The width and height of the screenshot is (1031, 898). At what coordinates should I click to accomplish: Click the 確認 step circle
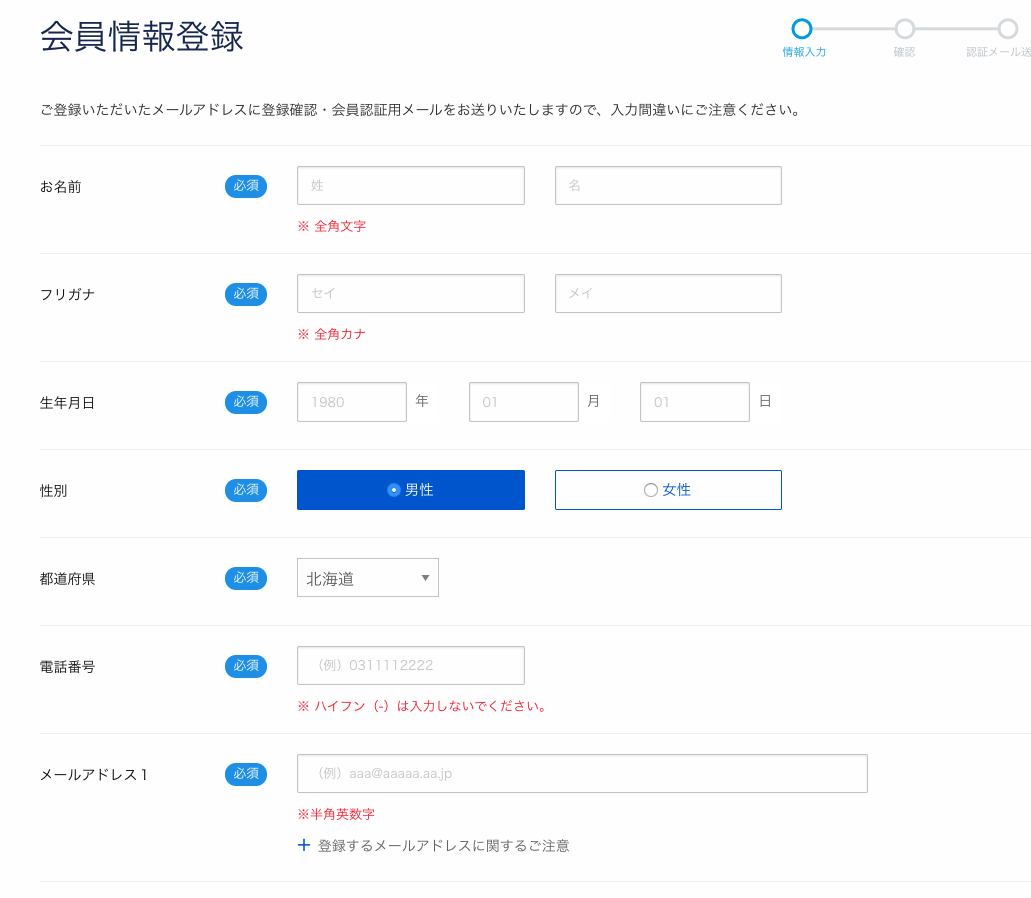tap(905, 29)
